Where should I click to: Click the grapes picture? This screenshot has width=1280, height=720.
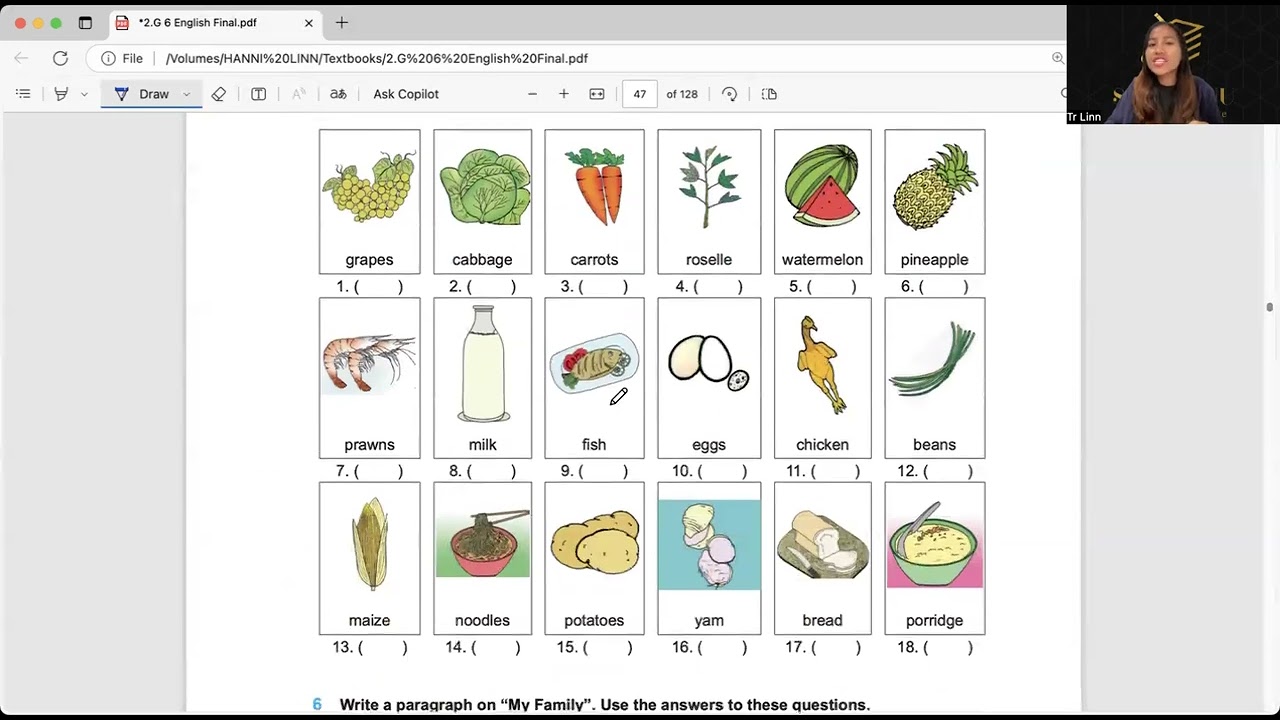click(x=369, y=187)
